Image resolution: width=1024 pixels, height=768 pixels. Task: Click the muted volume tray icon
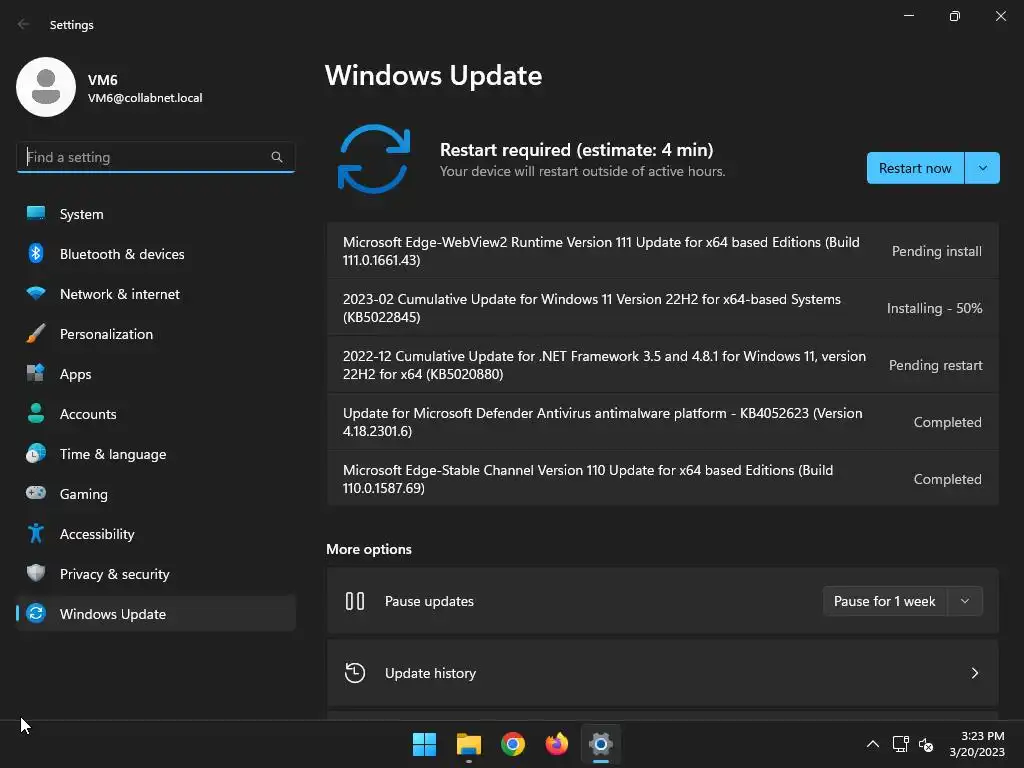[x=926, y=744]
